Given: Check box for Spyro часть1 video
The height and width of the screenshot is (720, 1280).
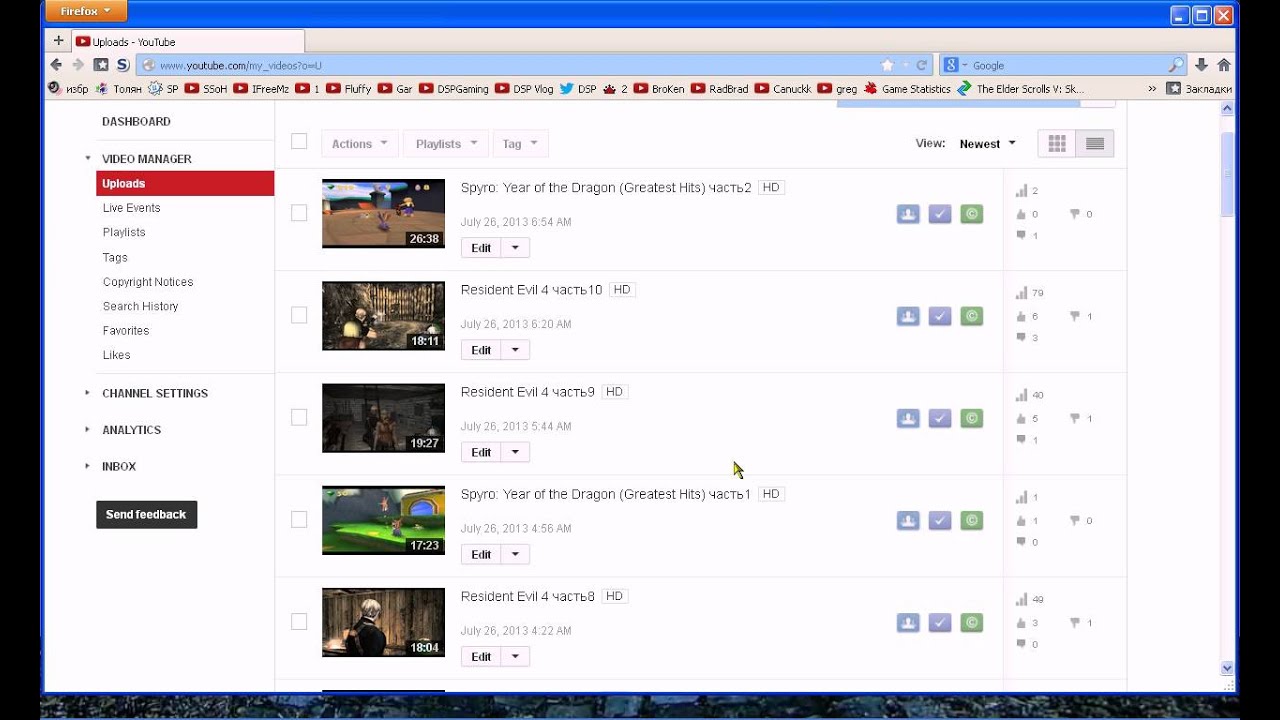Looking at the screenshot, I should point(299,519).
